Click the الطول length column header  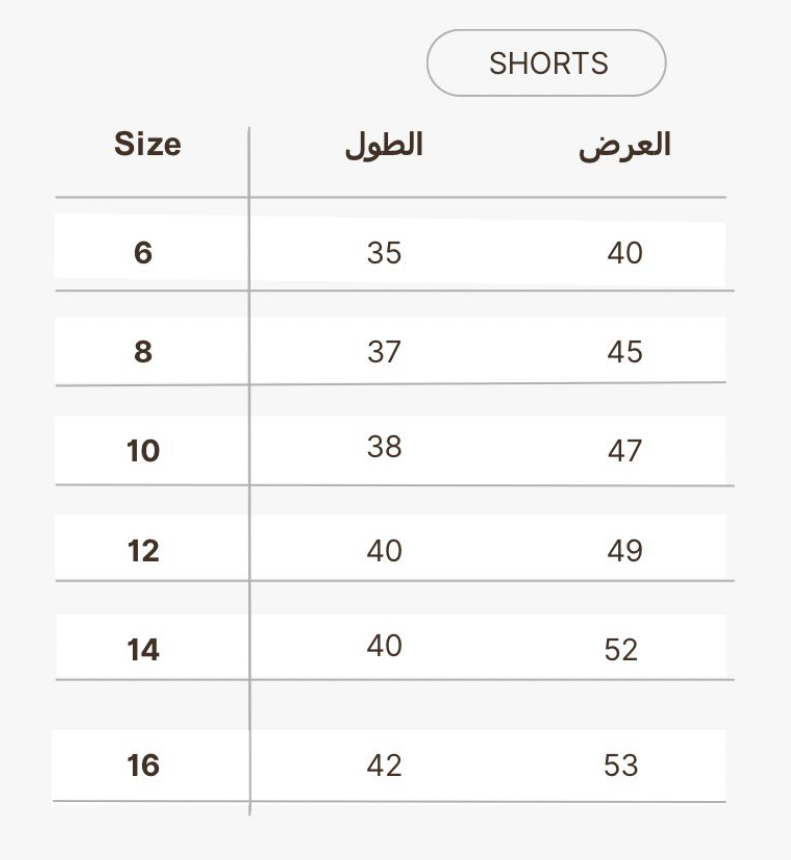[384, 145]
